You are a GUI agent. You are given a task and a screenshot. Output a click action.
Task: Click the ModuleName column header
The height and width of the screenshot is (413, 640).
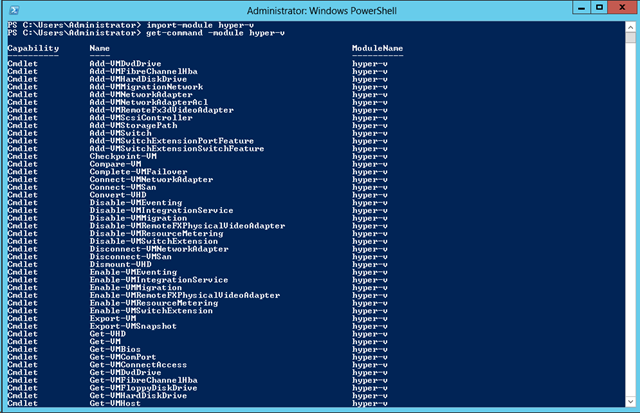pyautogui.click(x=378, y=48)
